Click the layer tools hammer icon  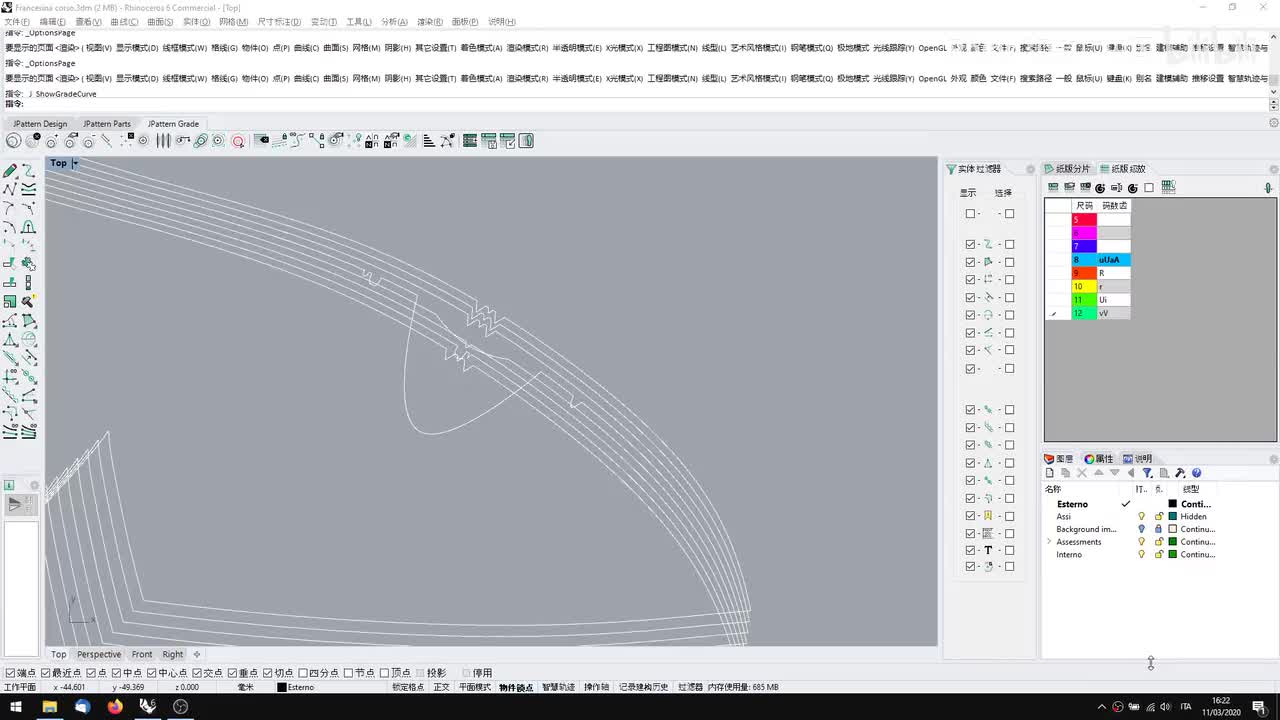click(x=1180, y=473)
